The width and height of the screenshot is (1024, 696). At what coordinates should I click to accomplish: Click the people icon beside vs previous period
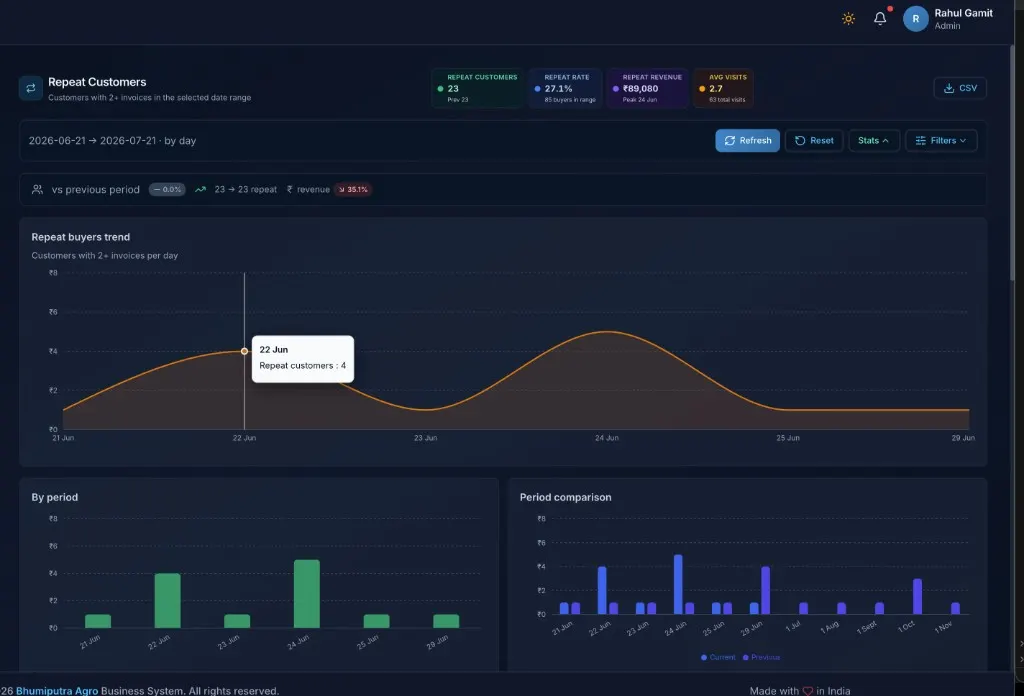pos(37,189)
